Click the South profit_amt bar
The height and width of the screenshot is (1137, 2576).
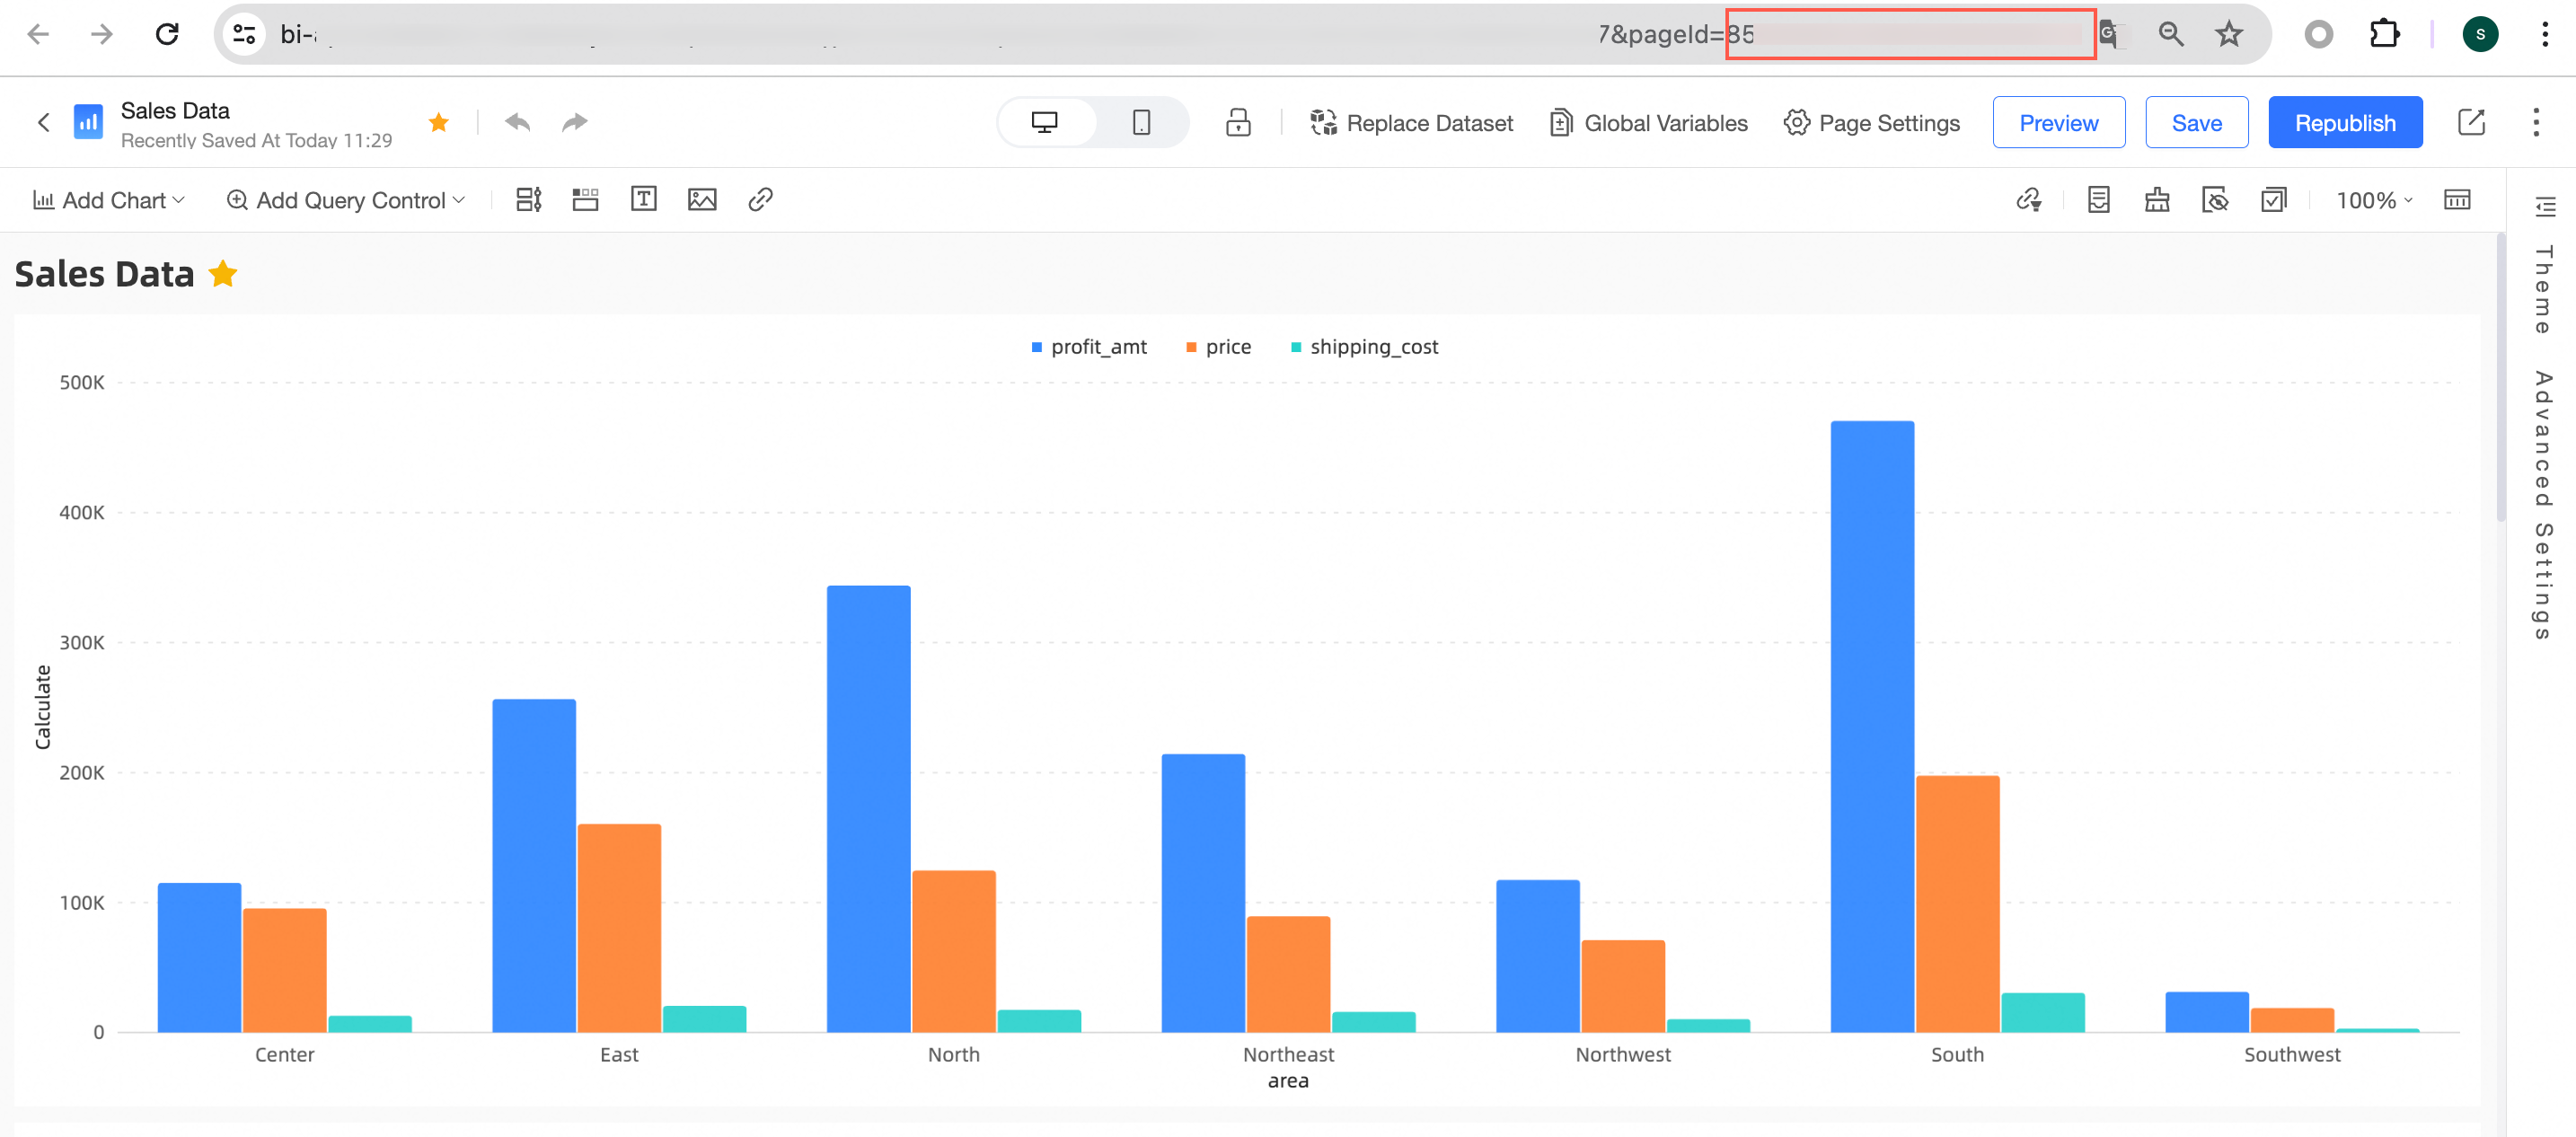point(1871,725)
